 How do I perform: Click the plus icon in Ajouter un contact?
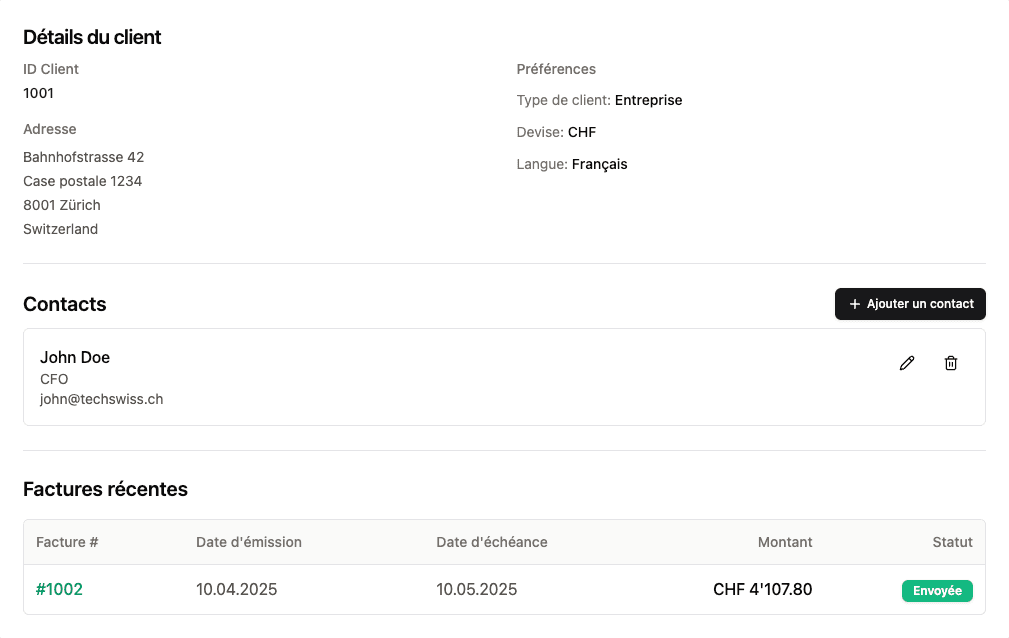click(x=854, y=304)
